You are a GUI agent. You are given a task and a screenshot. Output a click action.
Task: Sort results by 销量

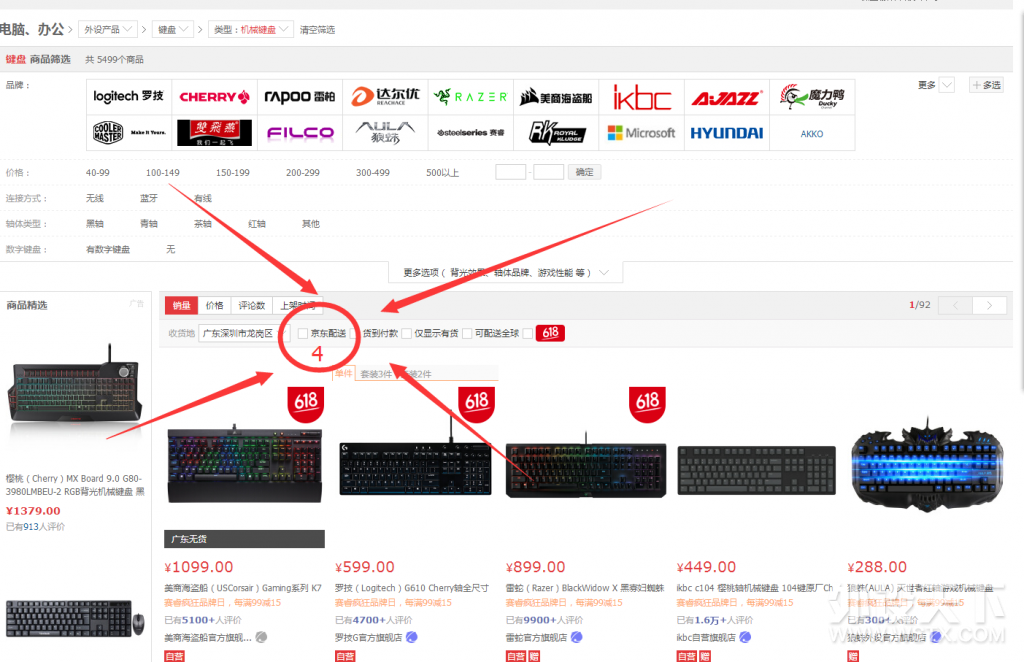pos(182,306)
